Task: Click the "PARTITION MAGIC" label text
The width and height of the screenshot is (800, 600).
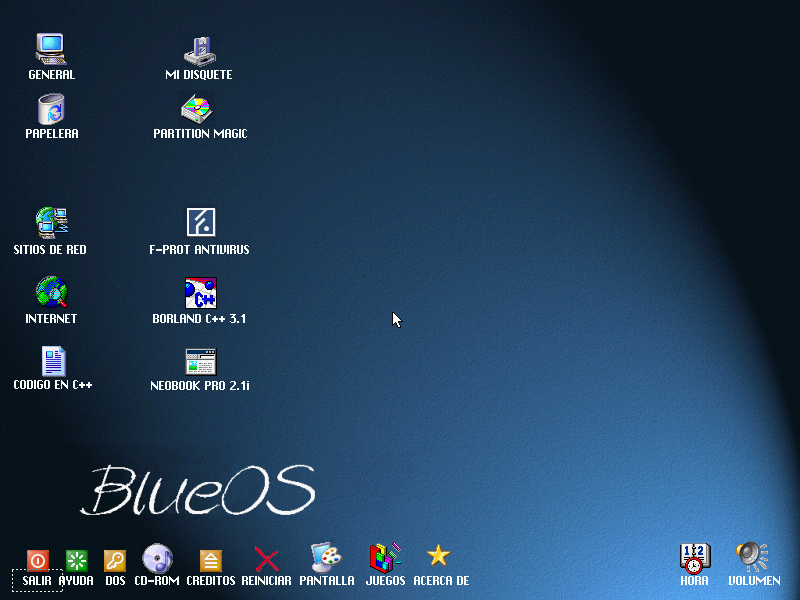Action: [200, 134]
